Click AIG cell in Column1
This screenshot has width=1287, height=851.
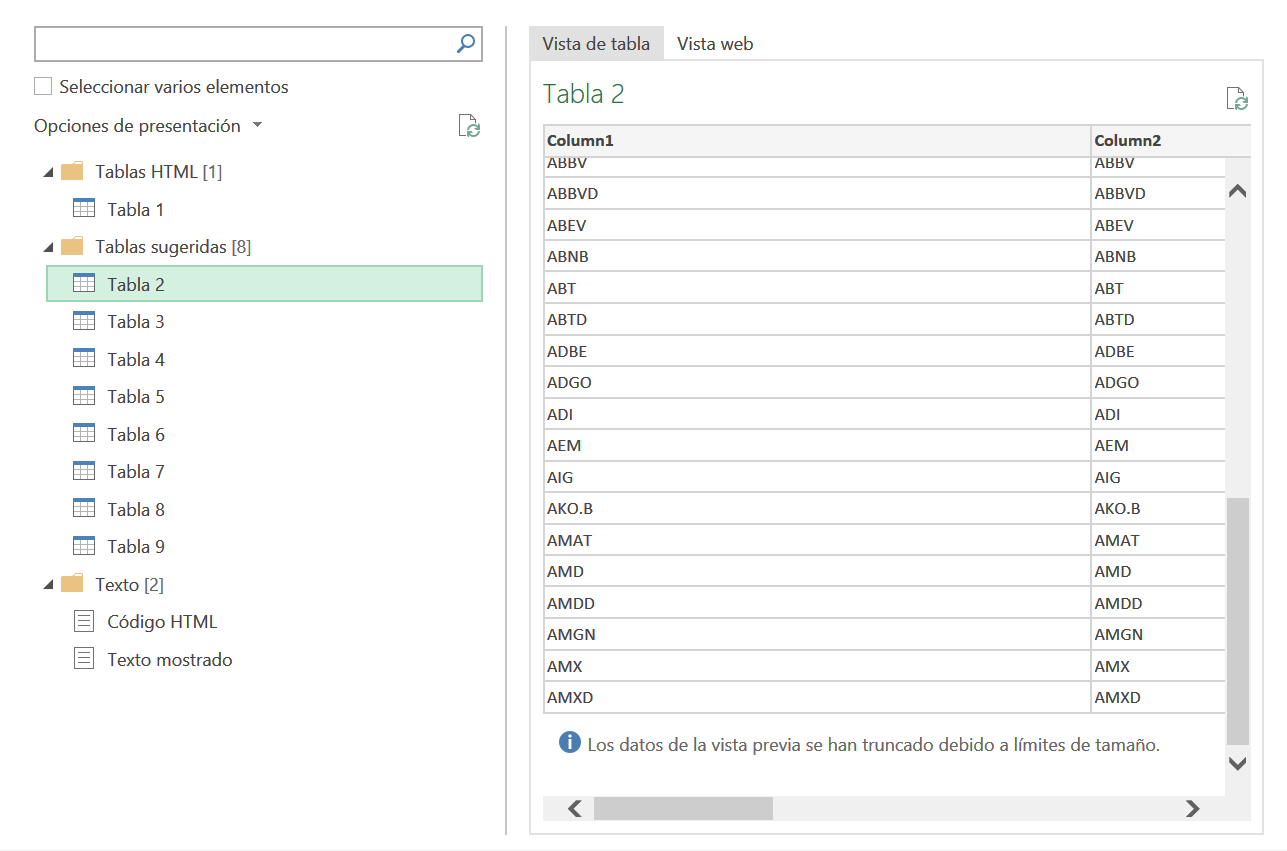click(817, 477)
